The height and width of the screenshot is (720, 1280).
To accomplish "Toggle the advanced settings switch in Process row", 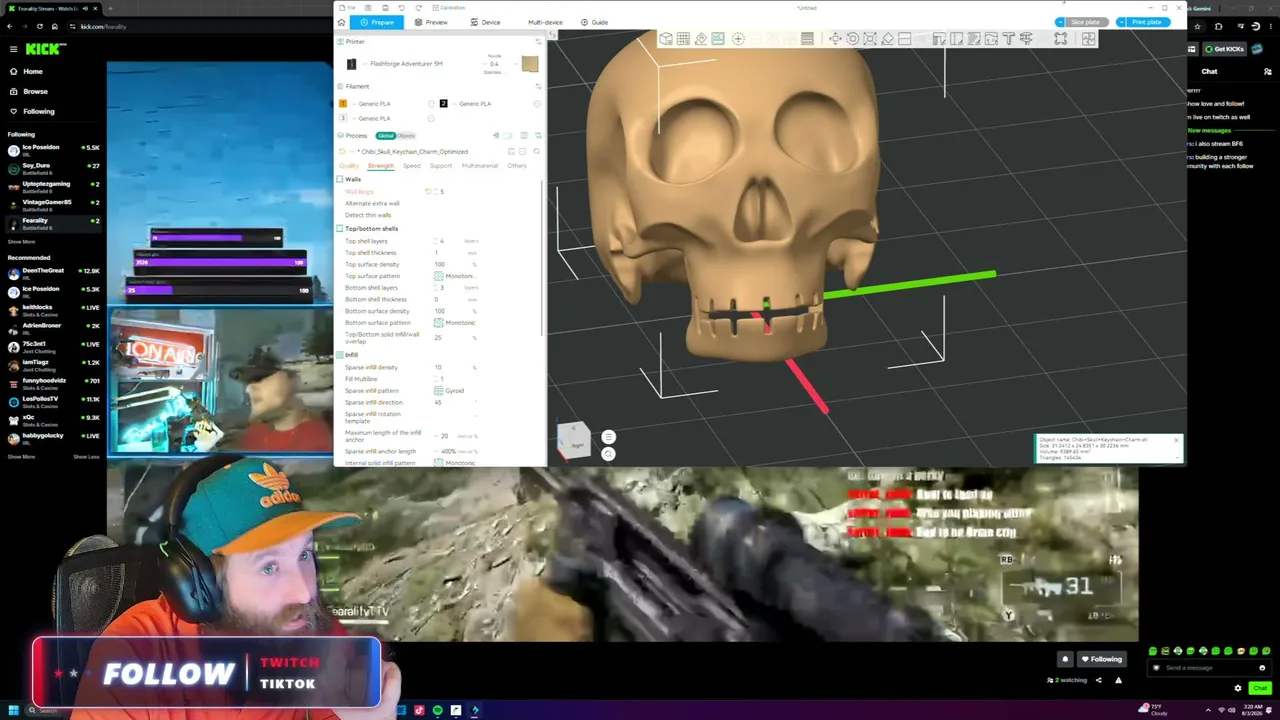I will (x=508, y=136).
